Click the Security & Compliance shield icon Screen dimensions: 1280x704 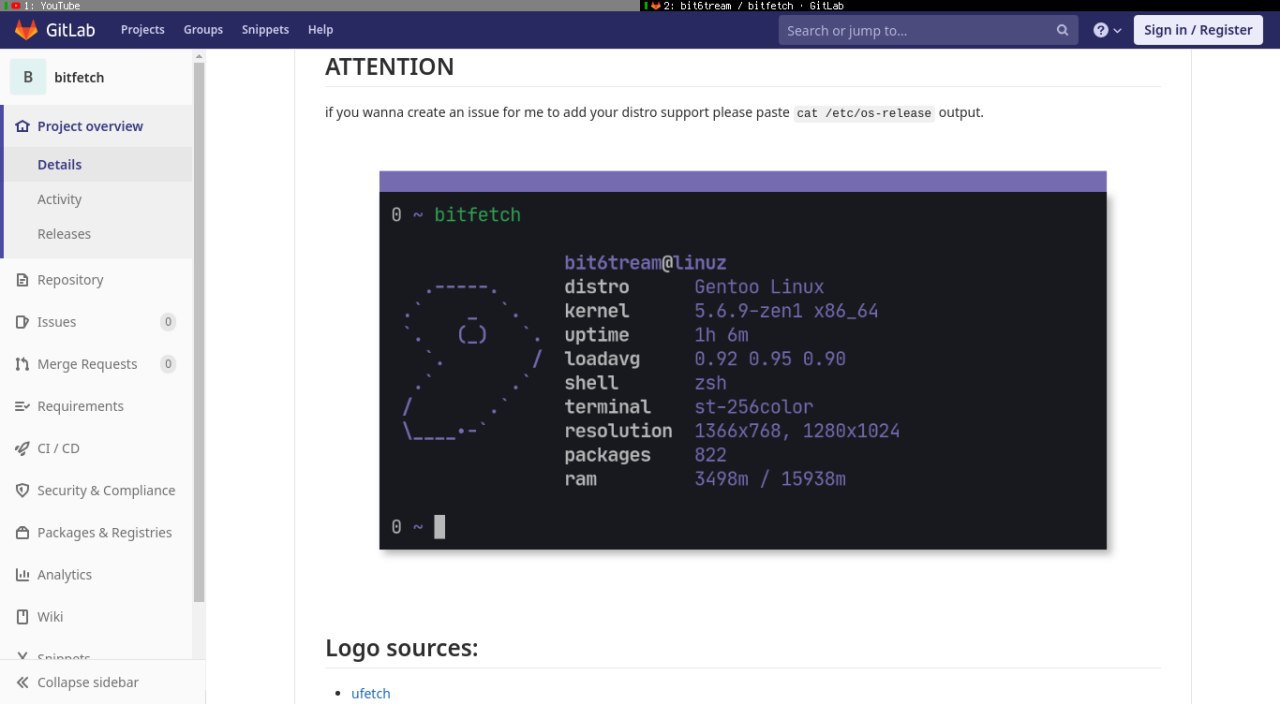coord(22,490)
